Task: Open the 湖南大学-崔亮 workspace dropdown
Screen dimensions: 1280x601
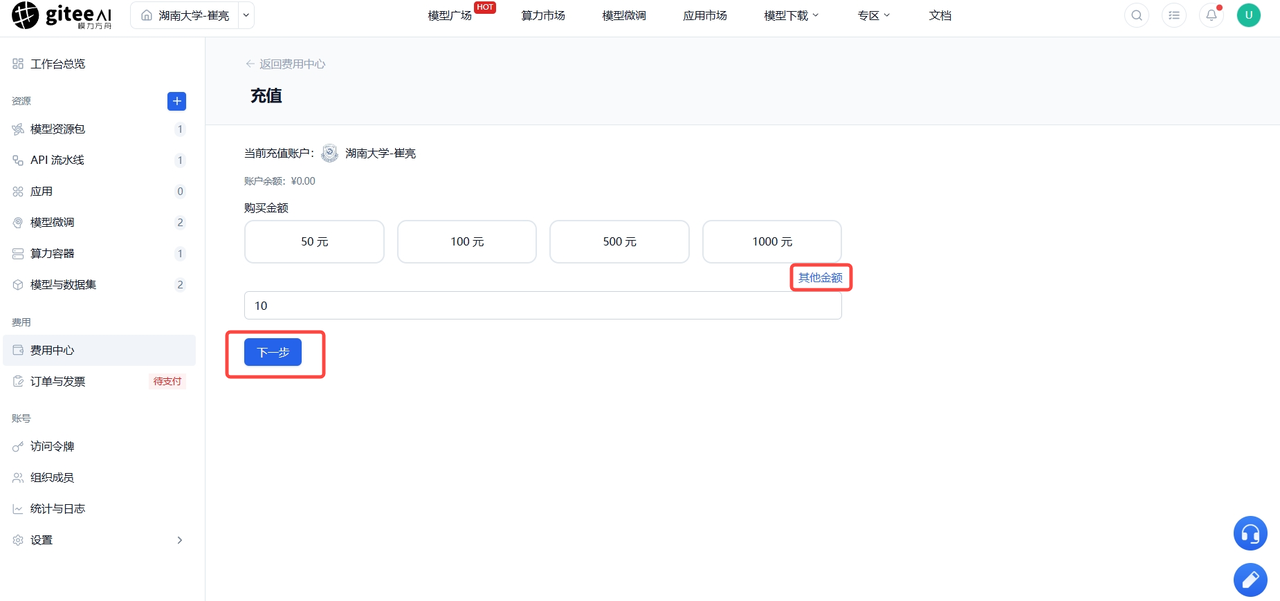Action: pos(192,16)
